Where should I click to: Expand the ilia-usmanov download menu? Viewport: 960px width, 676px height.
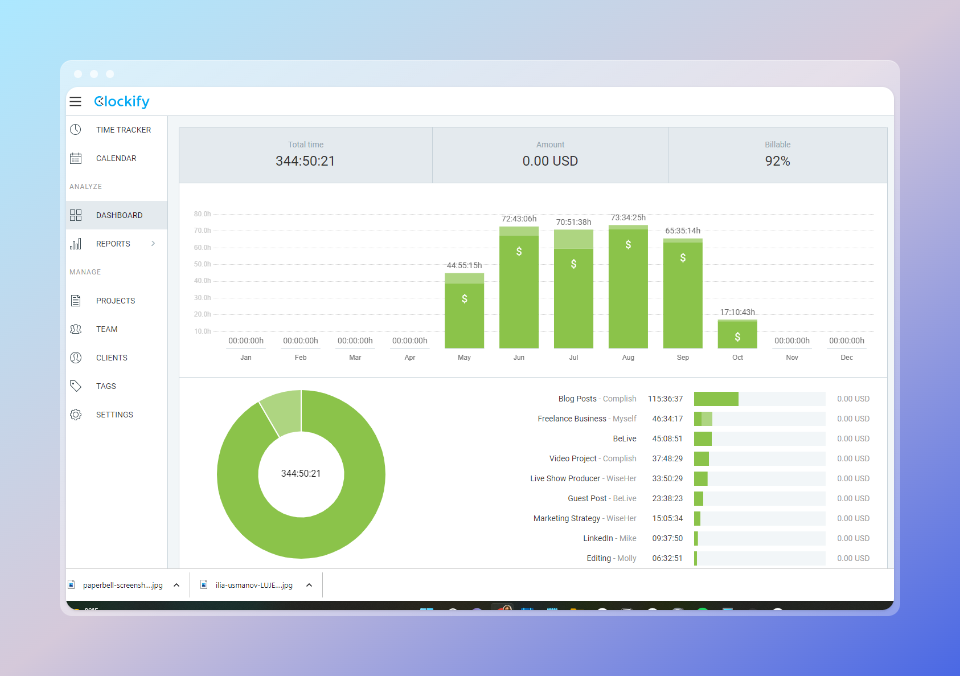309,584
